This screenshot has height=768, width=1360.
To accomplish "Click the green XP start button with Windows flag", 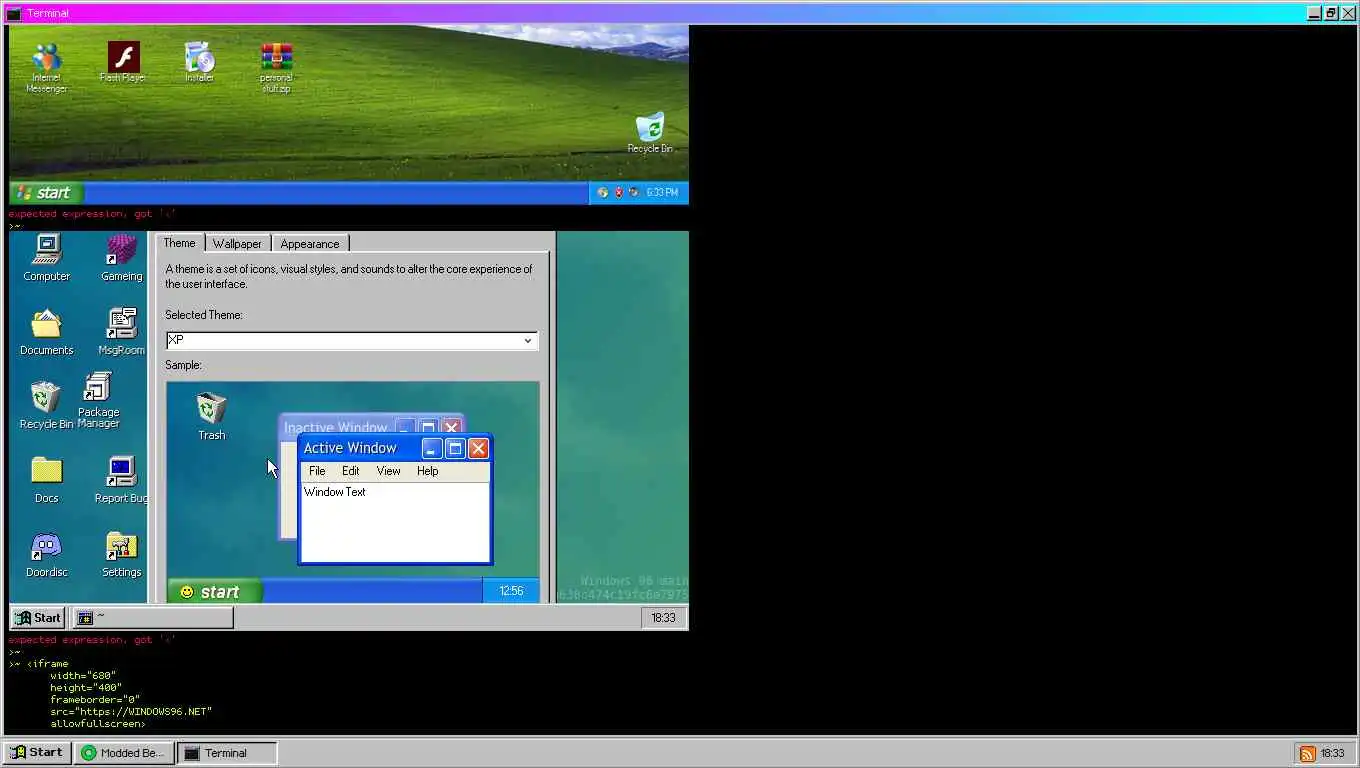I will click(x=45, y=192).
